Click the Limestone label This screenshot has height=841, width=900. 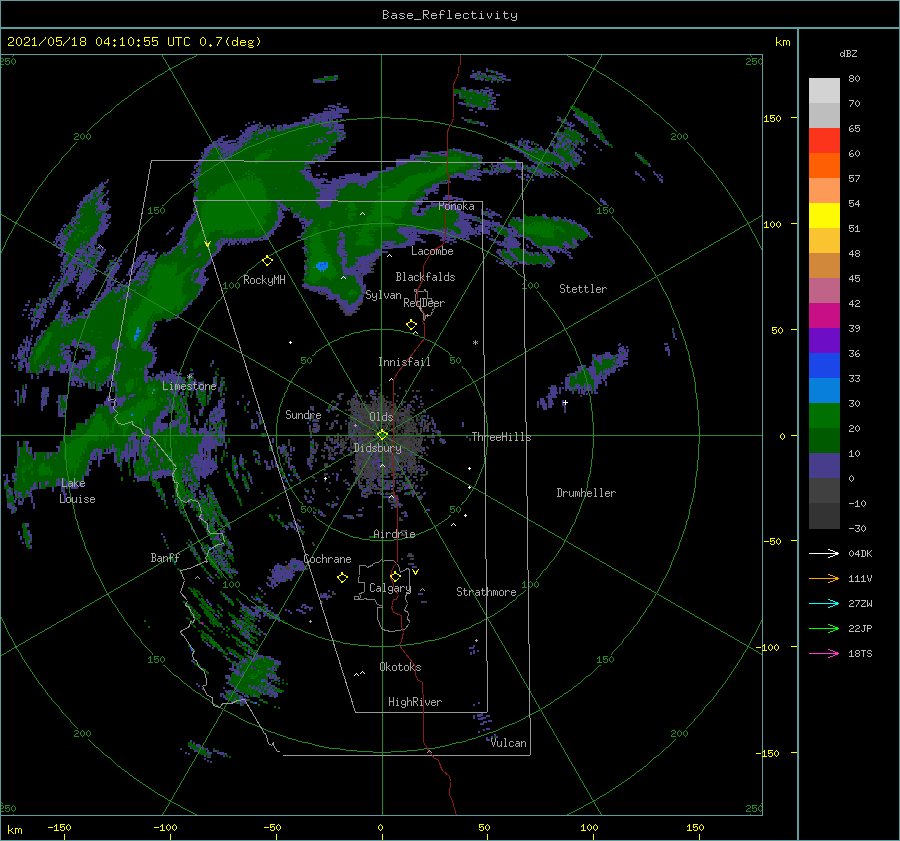click(x=189, y=386)
